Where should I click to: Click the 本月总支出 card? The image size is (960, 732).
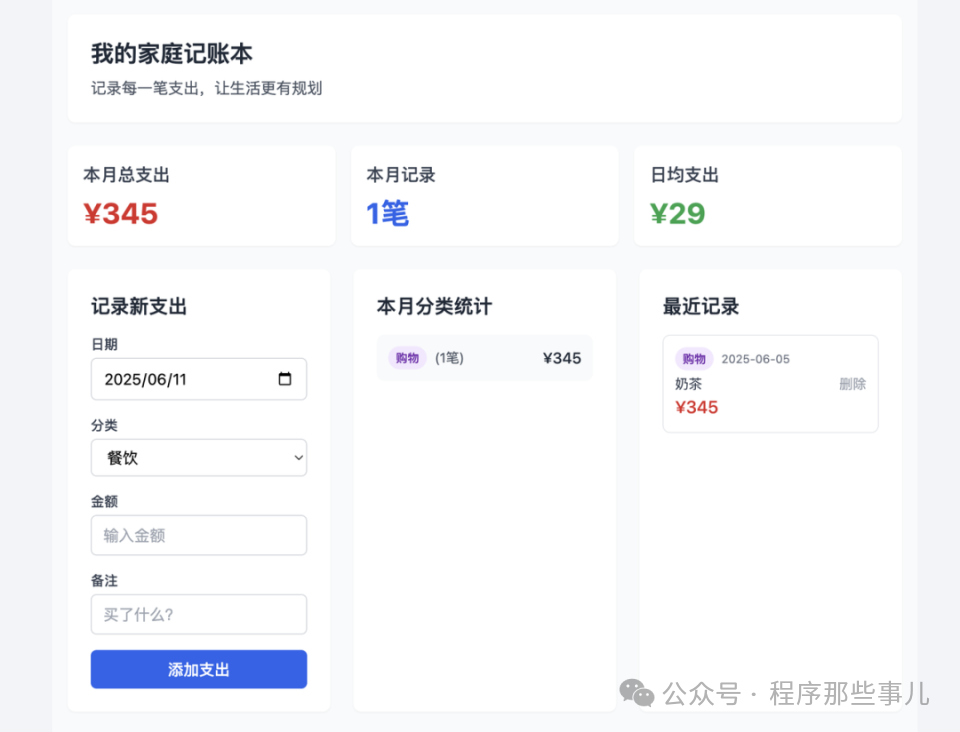pyautogui.click(x=200, y=195)
